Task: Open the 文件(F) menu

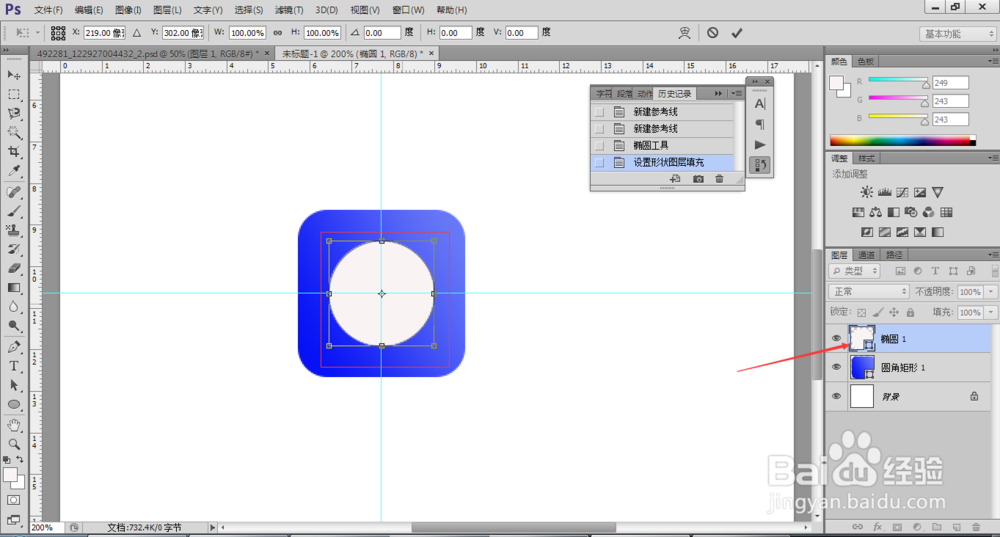Action: coord(48,10)
